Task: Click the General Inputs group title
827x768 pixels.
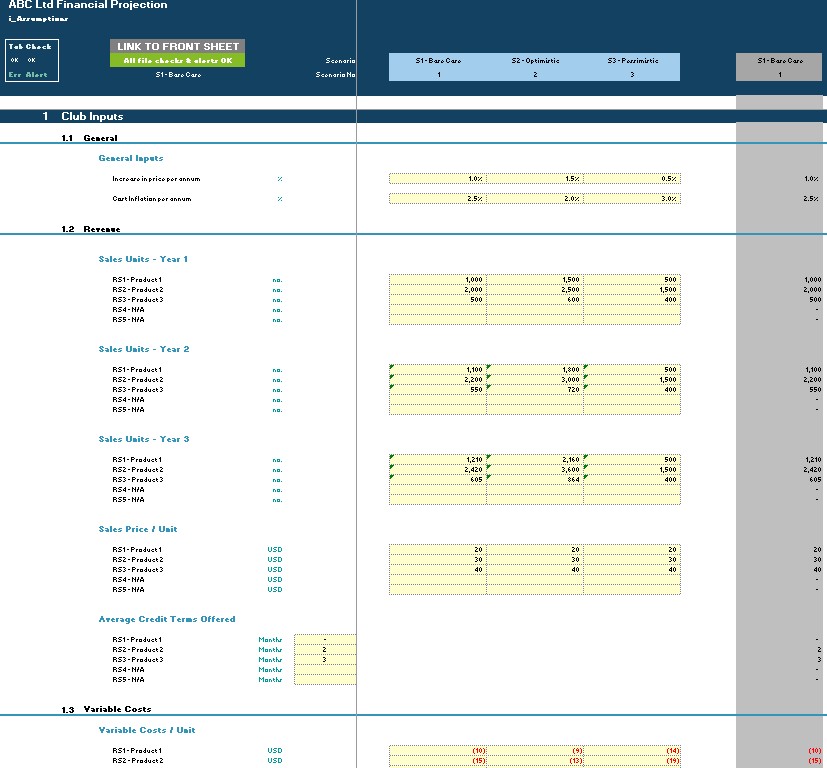Action: [131, 158]
